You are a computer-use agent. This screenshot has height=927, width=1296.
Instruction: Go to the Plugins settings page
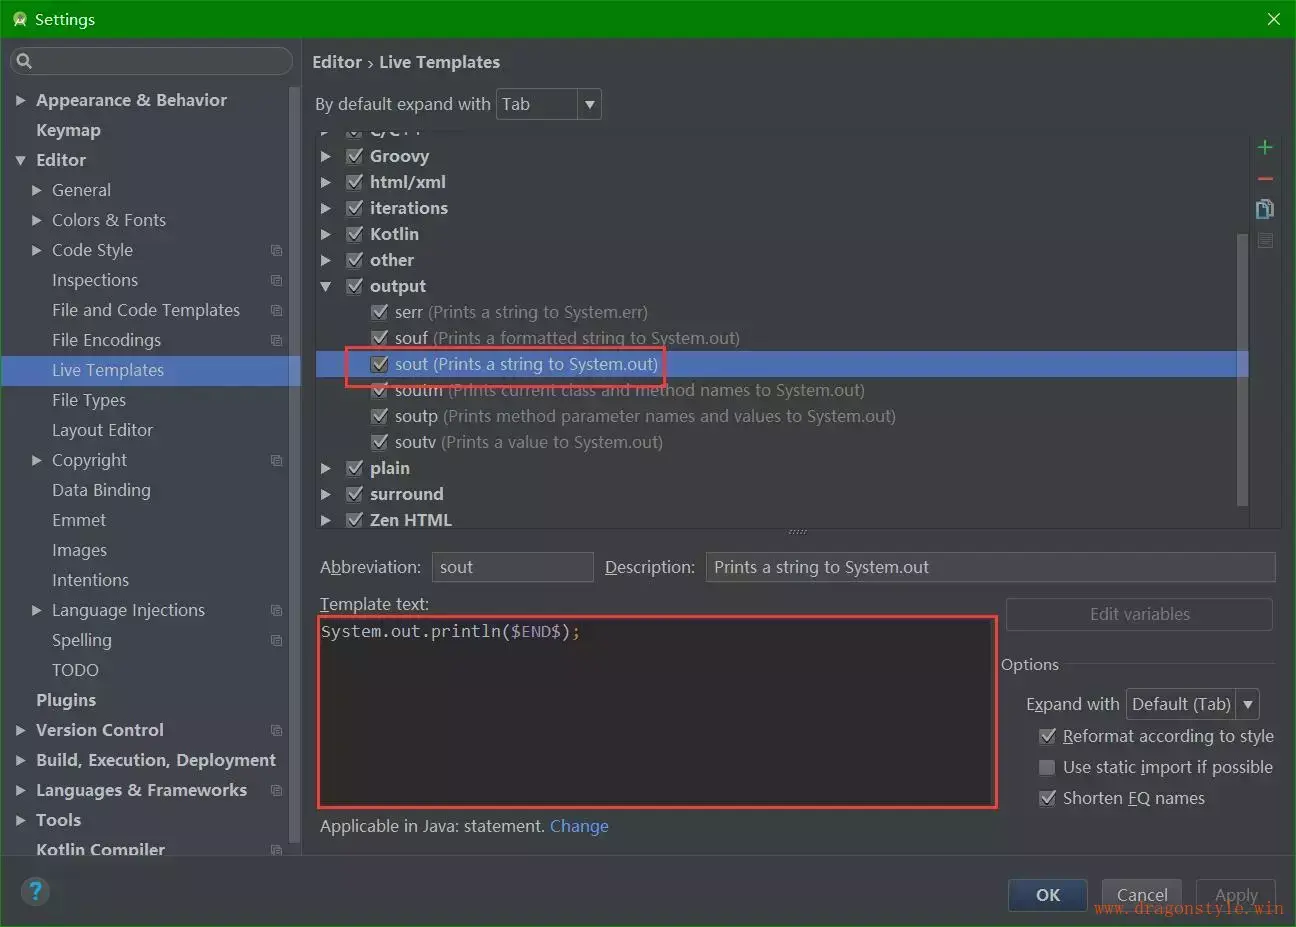pos(66,700)
